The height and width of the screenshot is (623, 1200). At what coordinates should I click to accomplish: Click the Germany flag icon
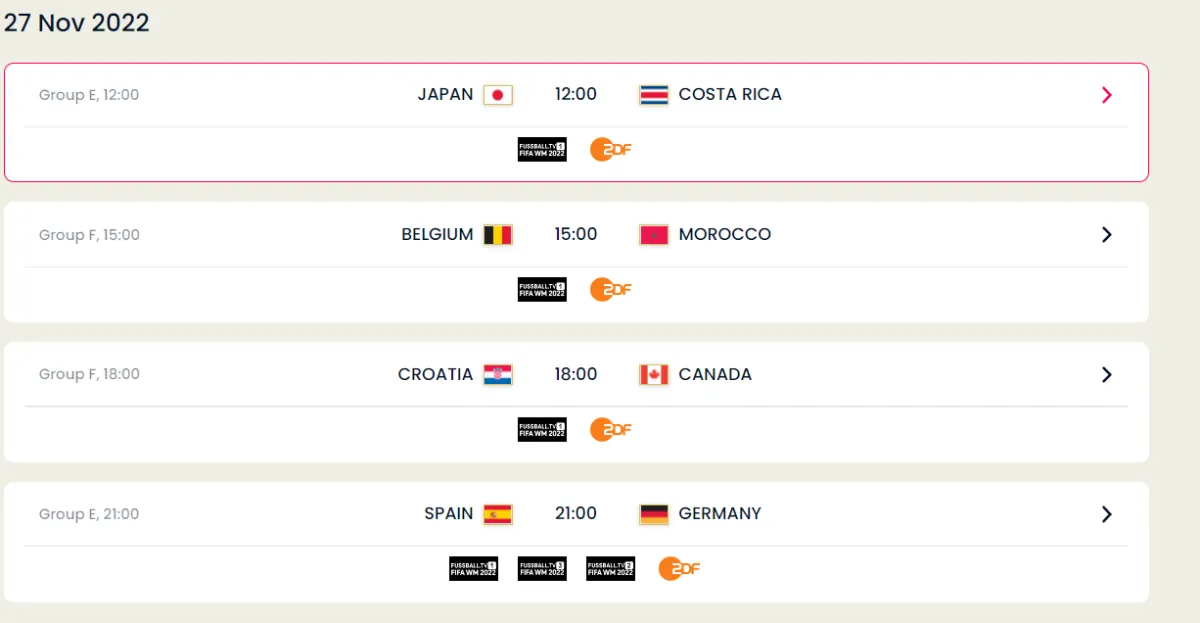click(653, 514)
